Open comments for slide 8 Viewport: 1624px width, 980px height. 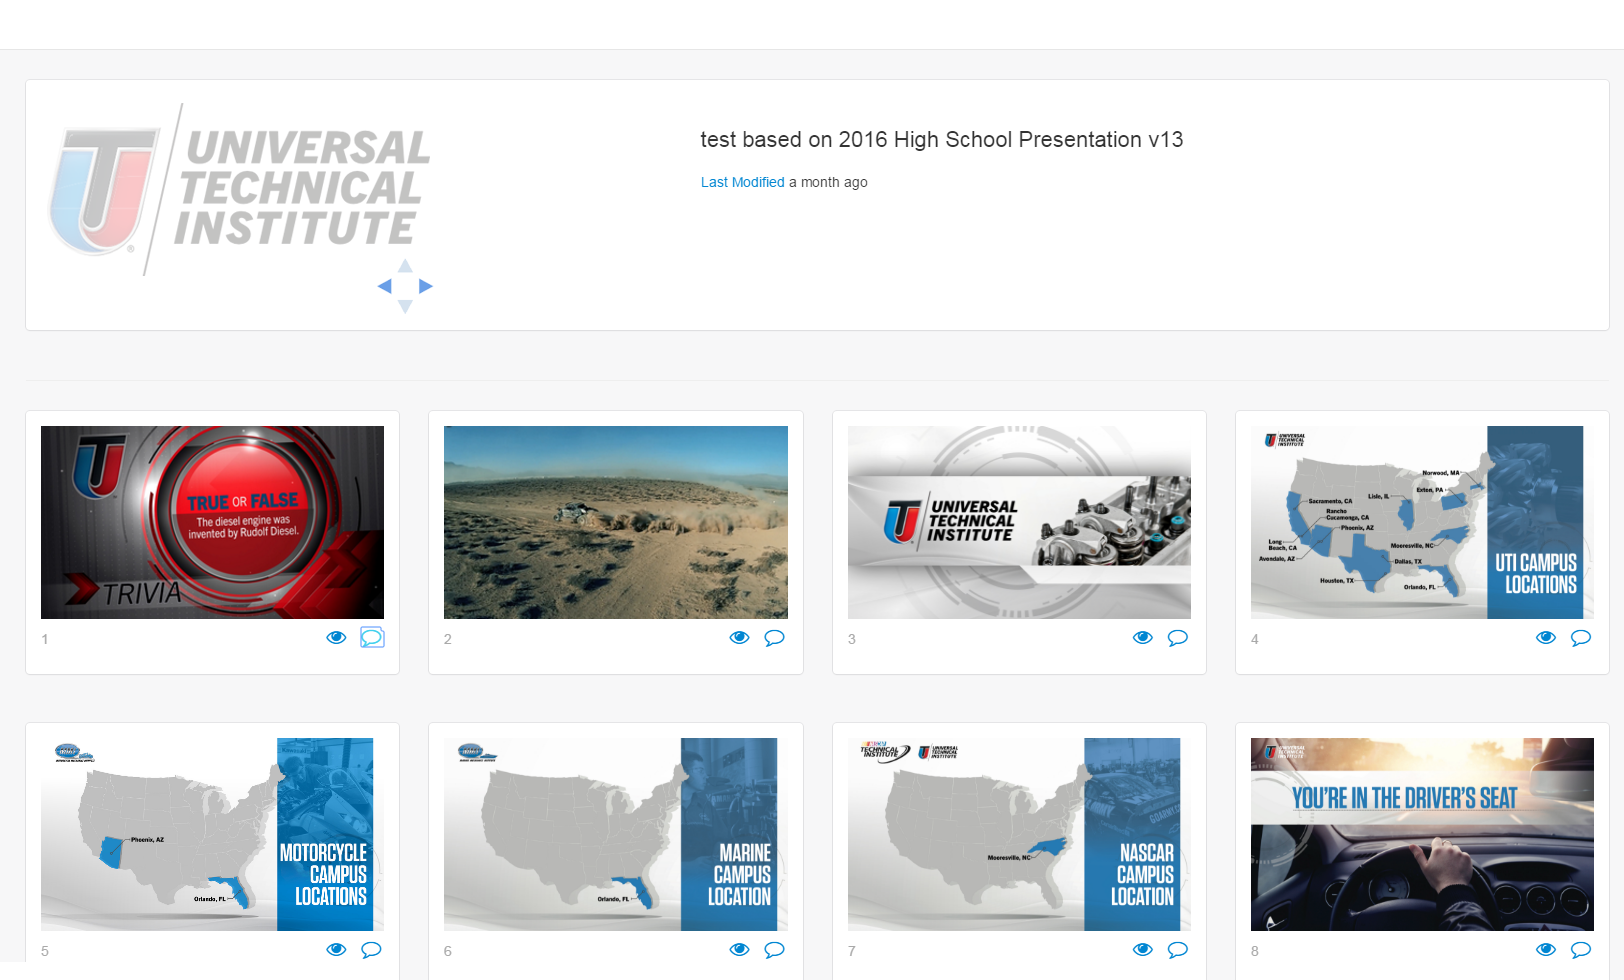tap(1581, 950)
